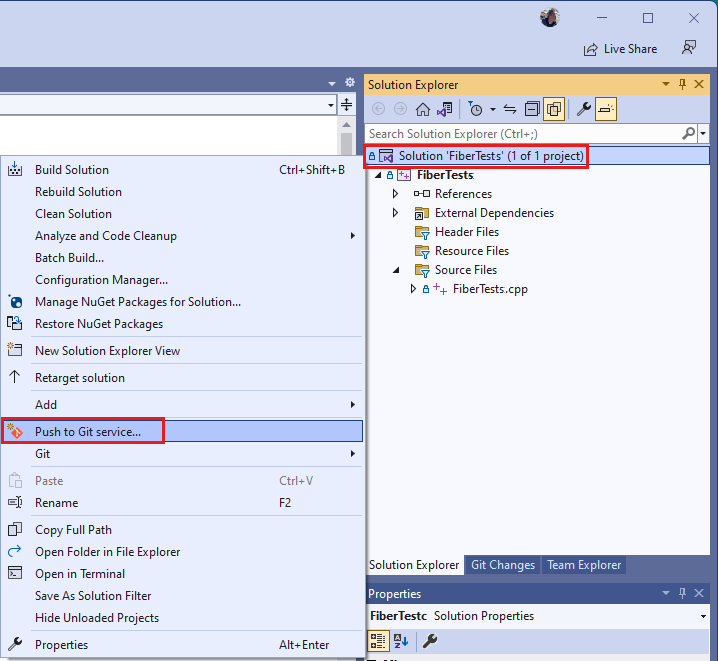The height and width of the screenshot is (661, 718).
Task: Pin the Properties panel
Action: 682,593
